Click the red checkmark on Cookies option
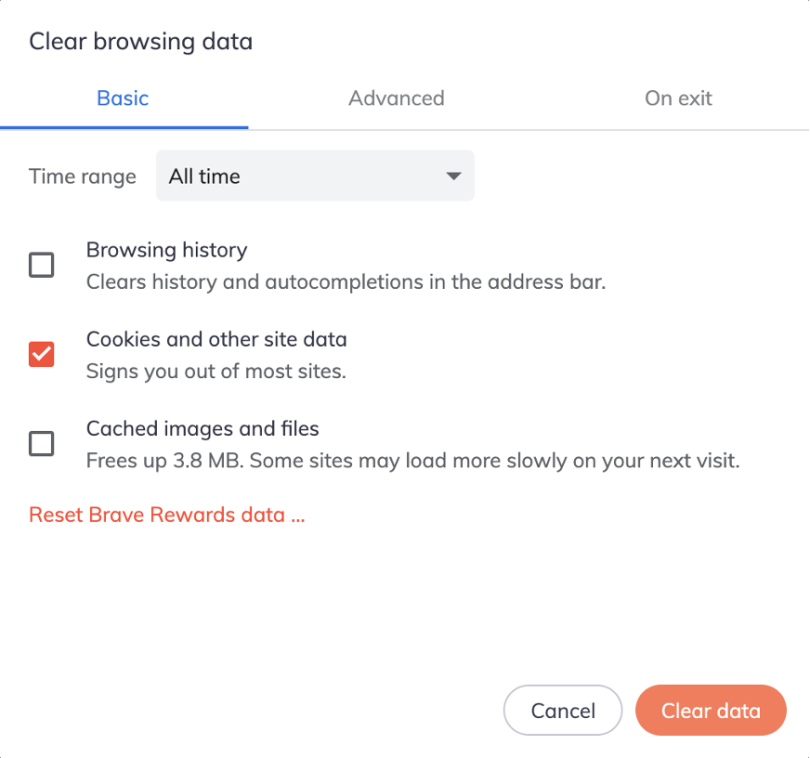Image resolution: width=810 pixels, height=758 pixels. point(41,354)
